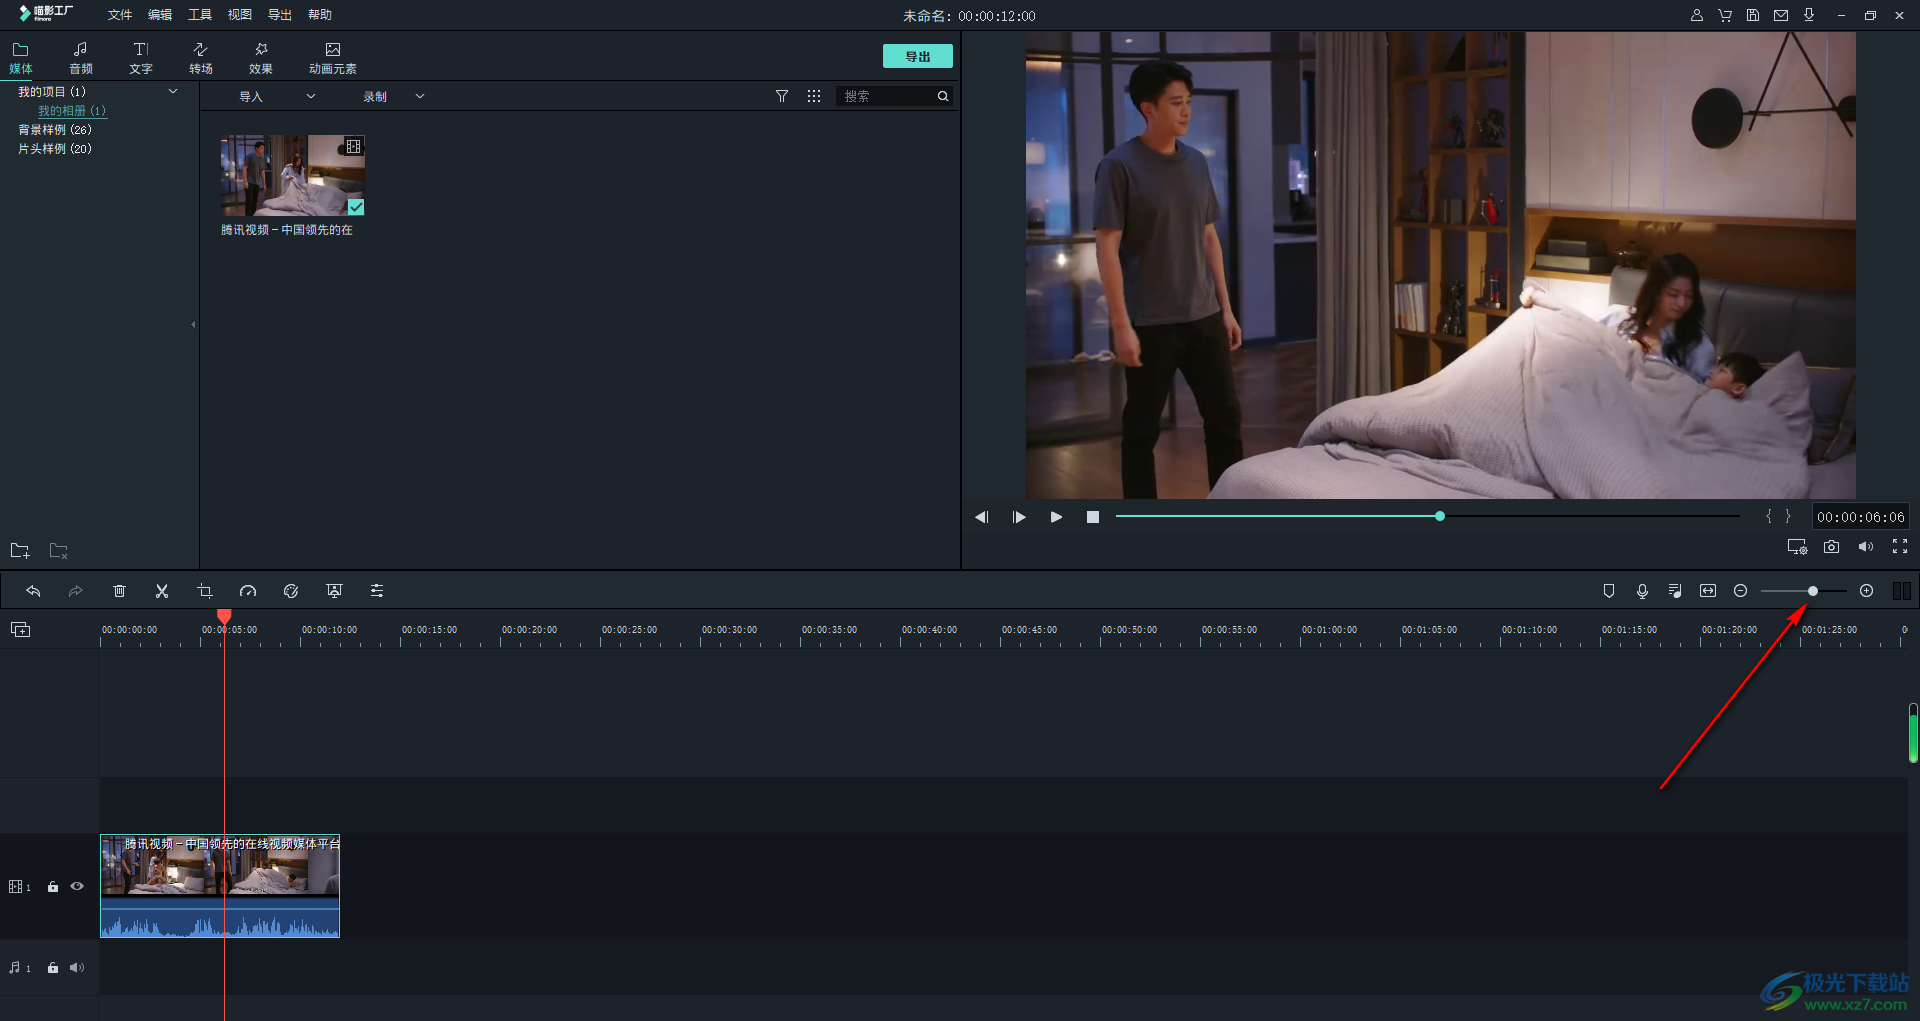This screenshot has width=1920, height=1021.
Task: Open the mail message icon
Action: [x=1781, y=15]
